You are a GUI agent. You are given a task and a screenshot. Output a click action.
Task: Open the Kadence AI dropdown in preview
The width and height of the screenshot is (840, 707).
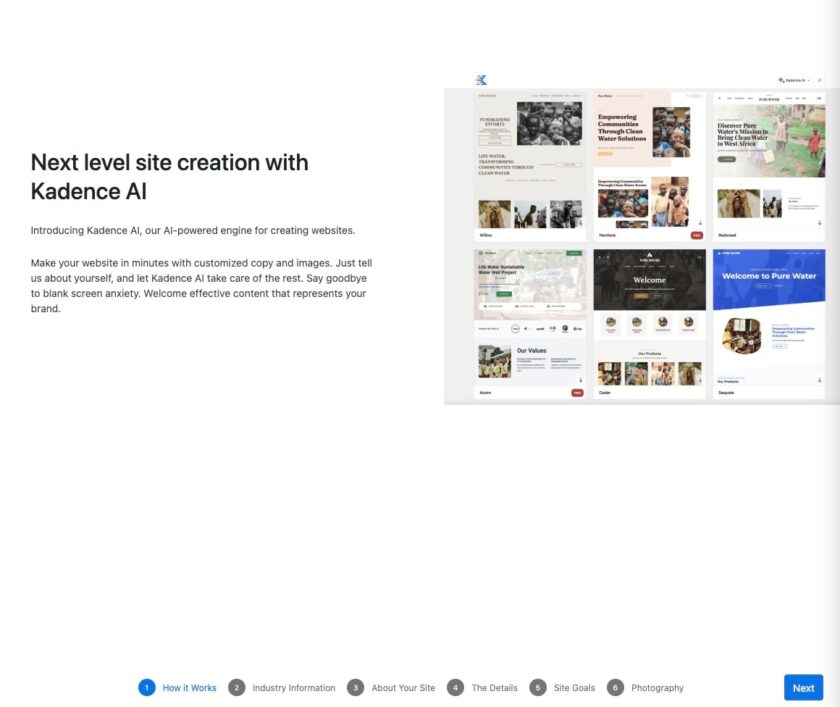tap(796, 80)
